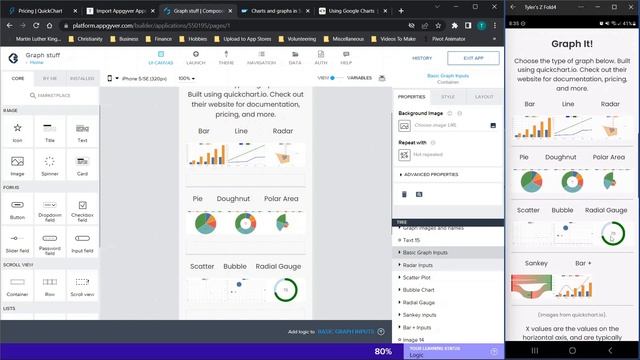
Task: Tap the Sankey chart image in phone window
Action: point(531,286)
